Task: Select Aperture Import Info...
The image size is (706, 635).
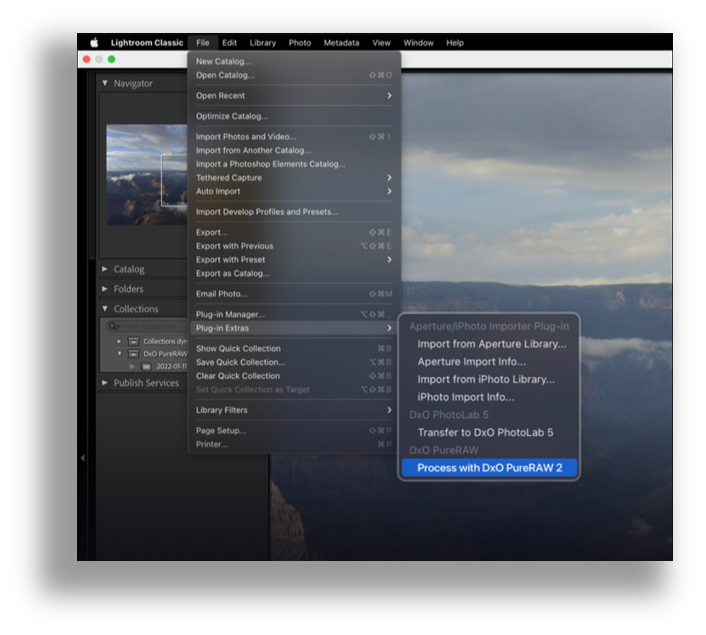Action: (x=489, y=362)
